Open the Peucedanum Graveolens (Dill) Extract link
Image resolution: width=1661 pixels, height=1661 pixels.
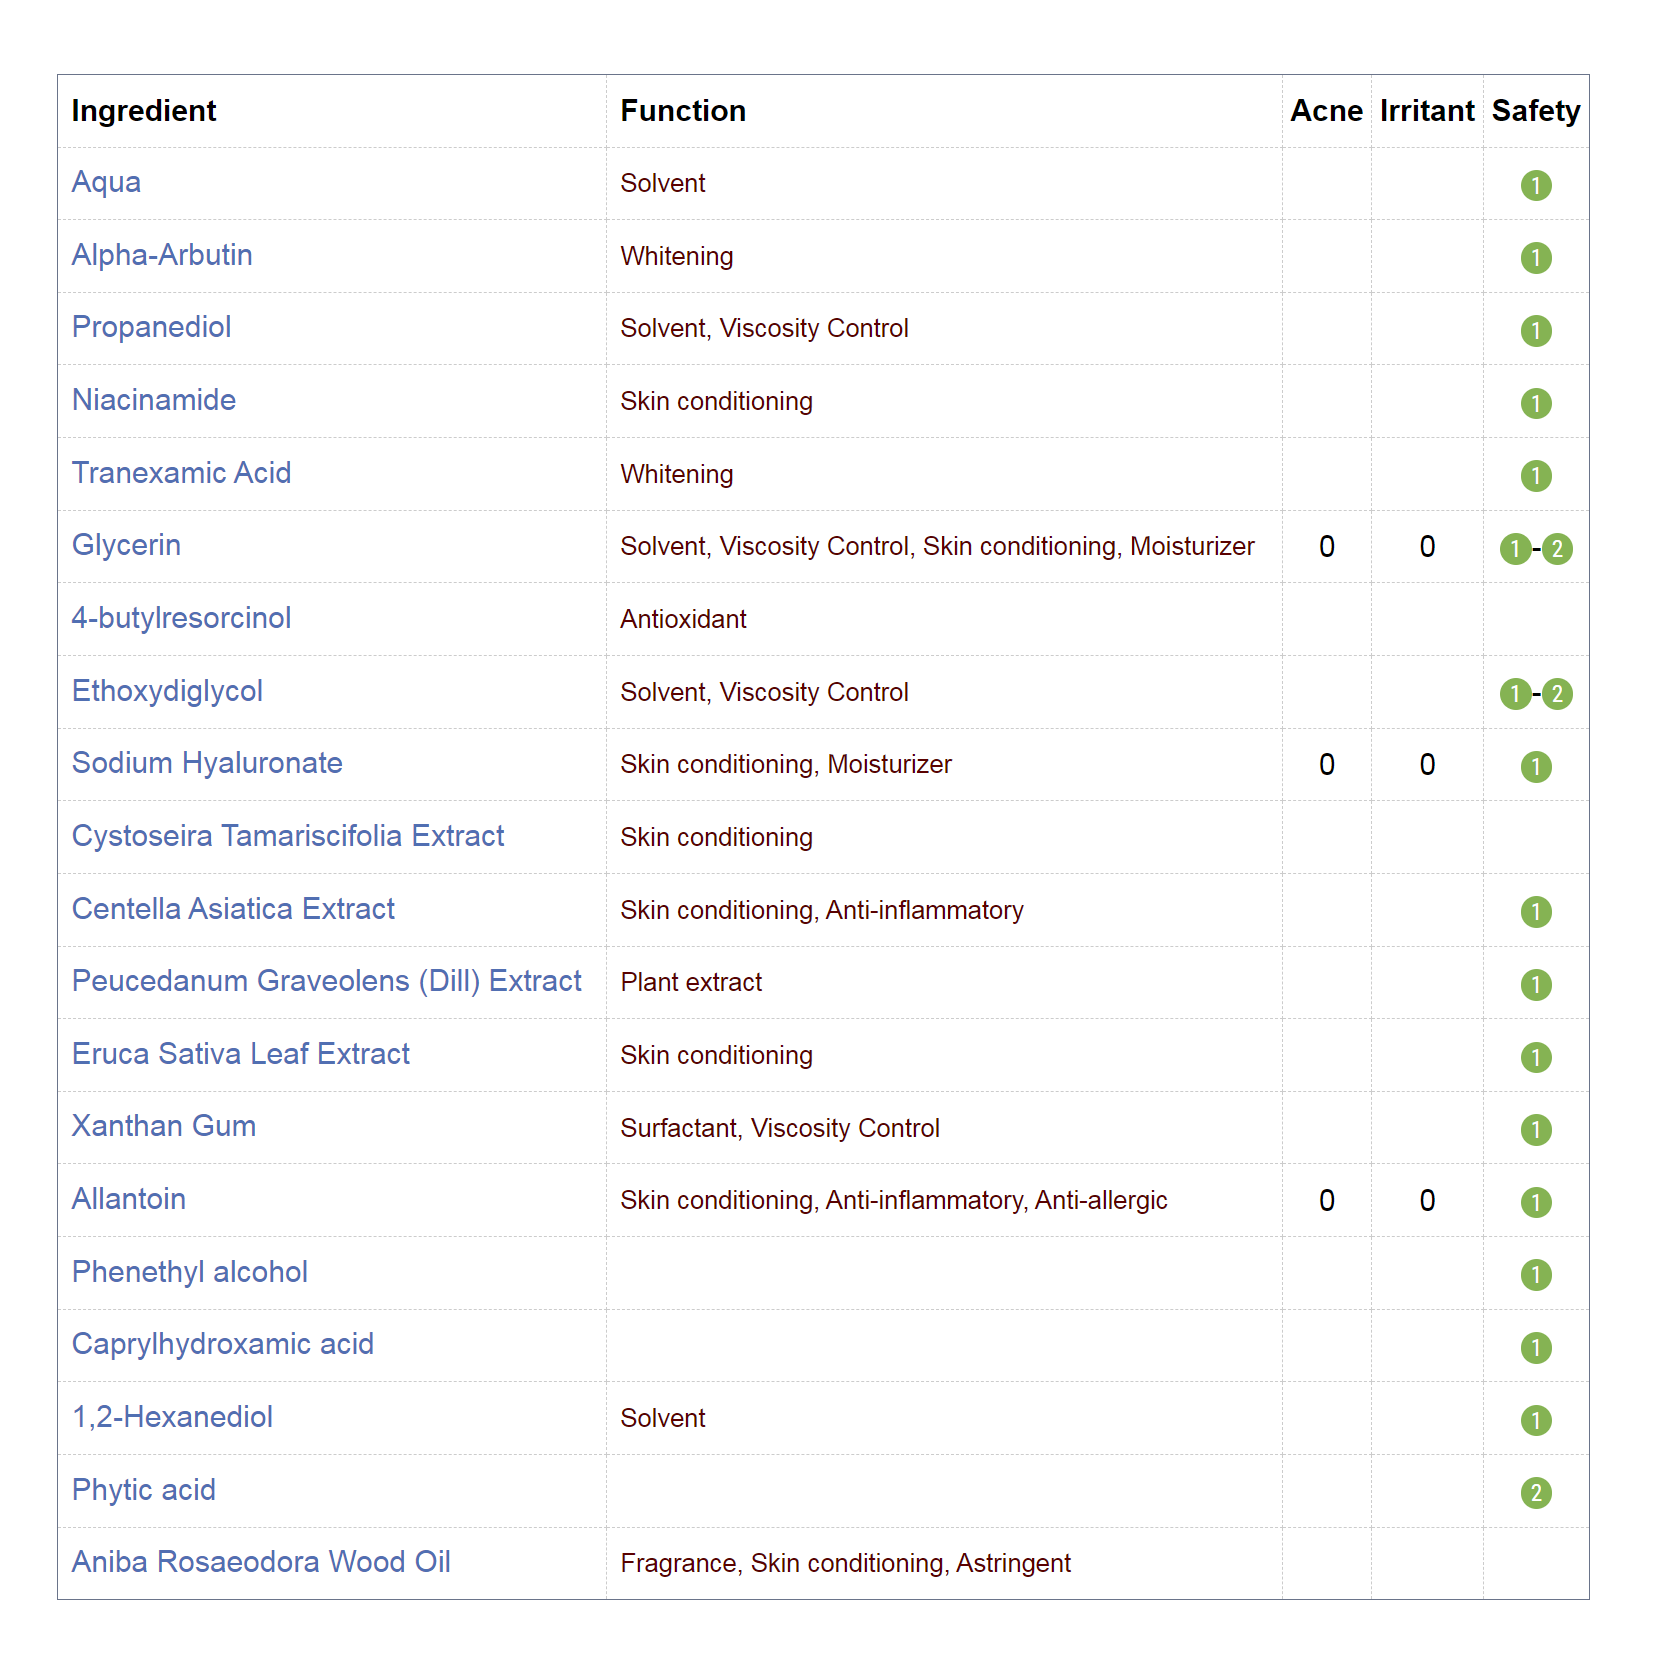coord(326,981)
